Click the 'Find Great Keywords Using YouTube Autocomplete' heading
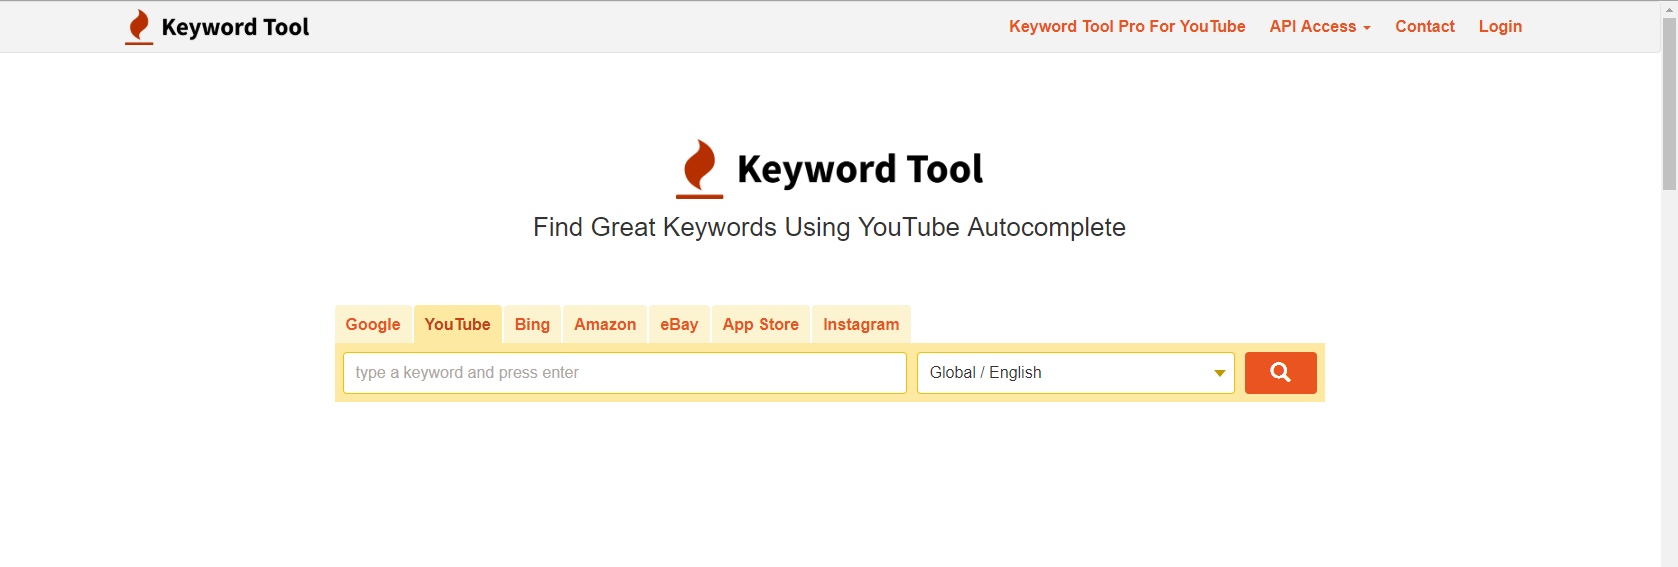This screenshot has width=1678, height=567. pos(829,227)
